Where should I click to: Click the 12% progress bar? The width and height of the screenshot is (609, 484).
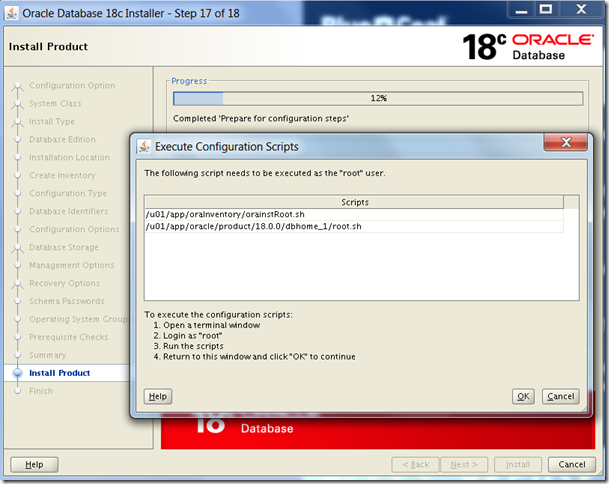[378, 98]
